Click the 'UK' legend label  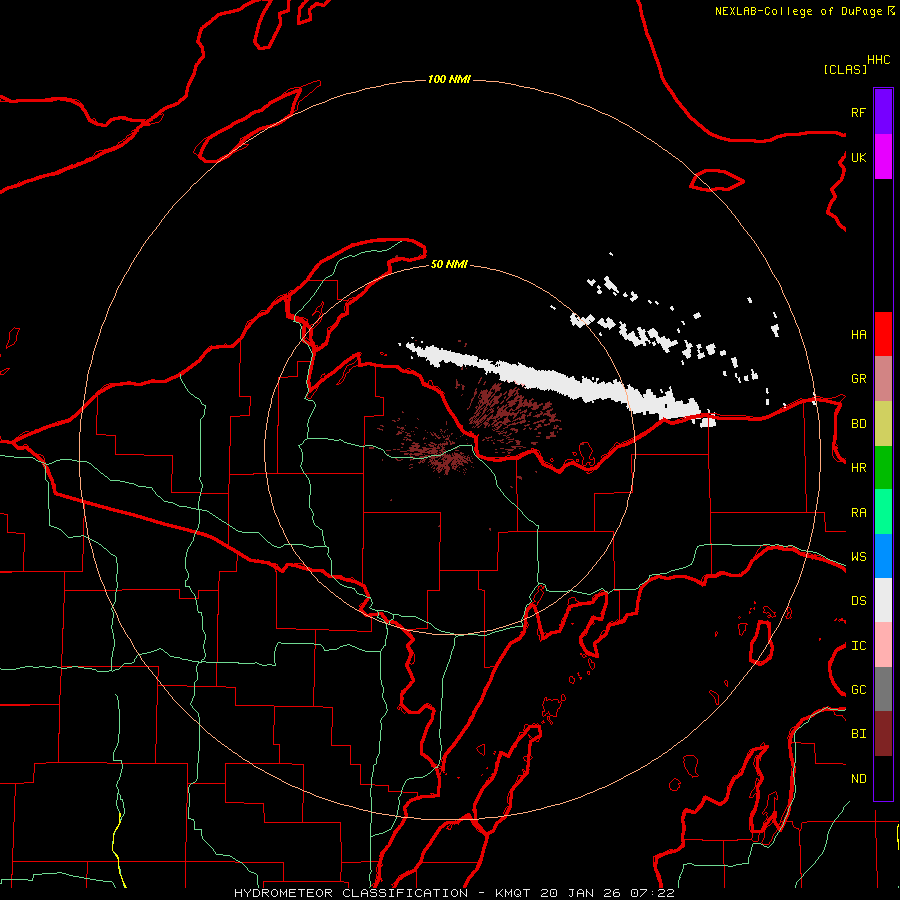[858, 157]
